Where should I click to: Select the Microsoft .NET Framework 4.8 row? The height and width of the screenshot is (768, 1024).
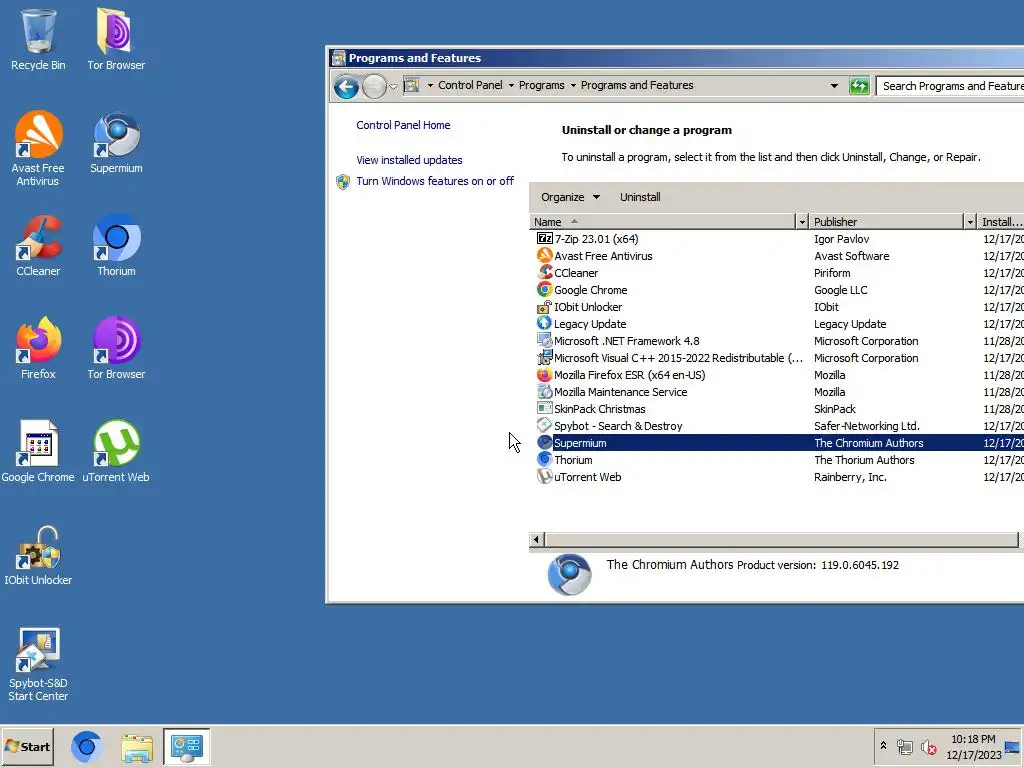(776, 340)
